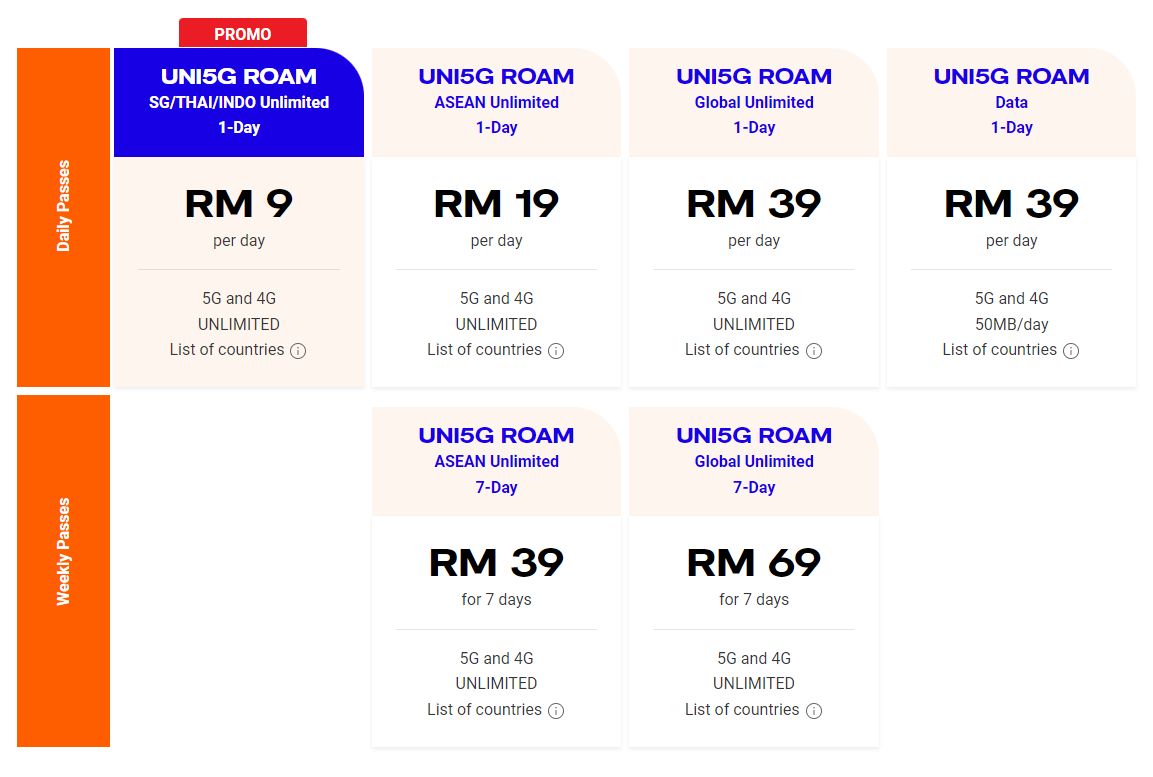1153x777 pixels.
Task: Choose the RM 69 Global weekly pass
Action: [x=753, y=563]
